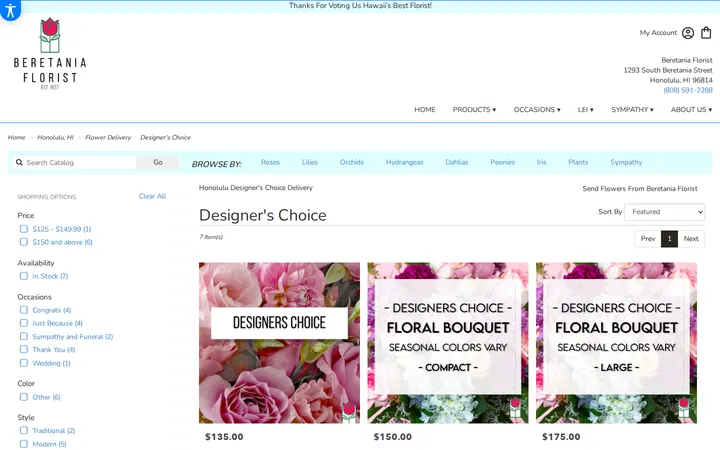The width and height of the screenshot is (720, 450).
Task: Click the $150.00 price text
Action: pyautogui.click(x=393, y=437)
